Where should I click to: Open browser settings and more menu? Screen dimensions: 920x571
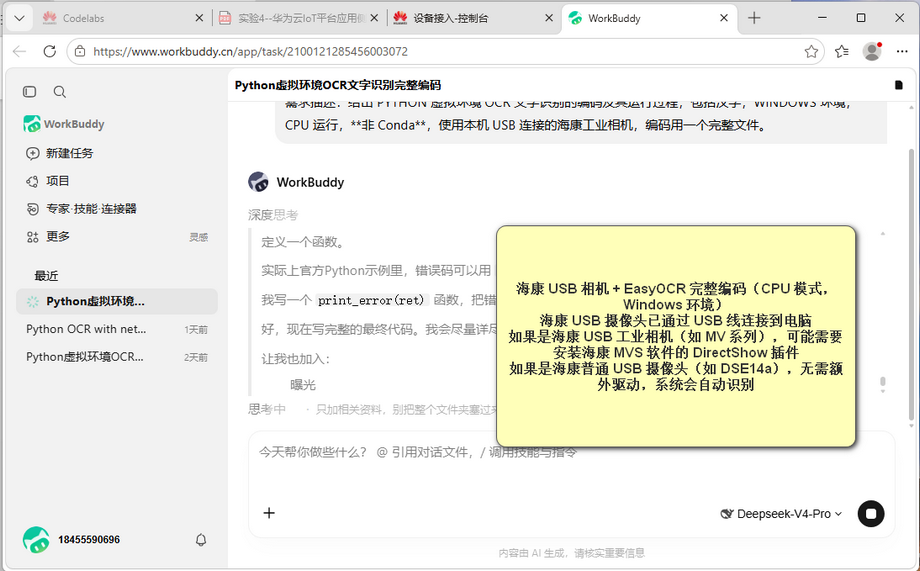(902, 52)
